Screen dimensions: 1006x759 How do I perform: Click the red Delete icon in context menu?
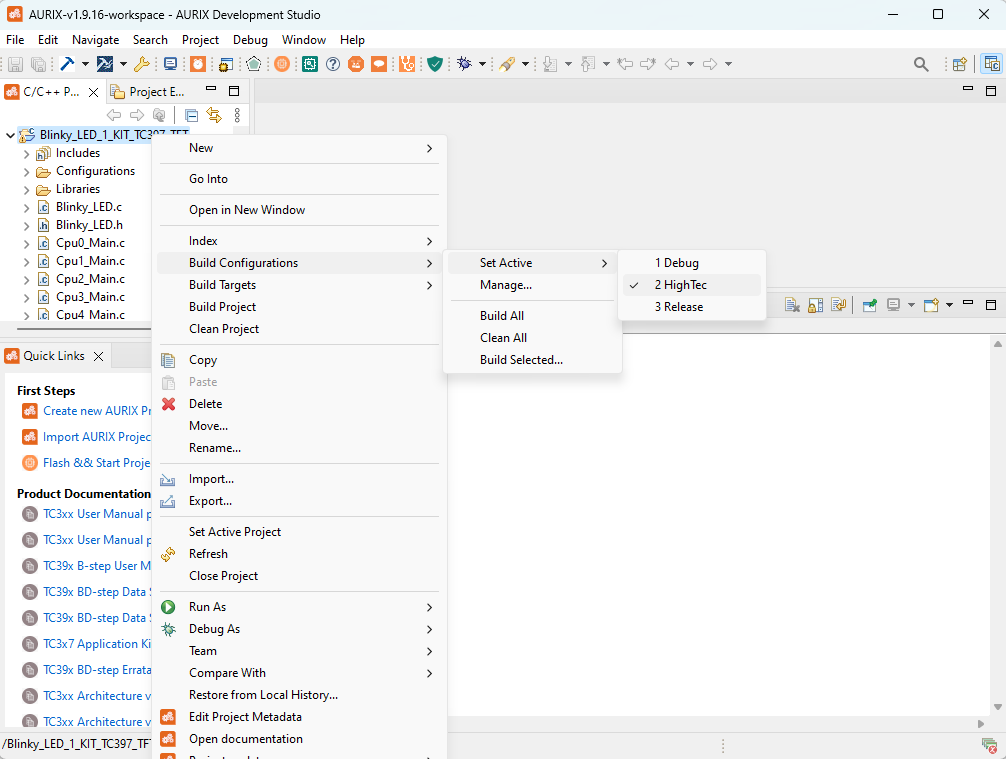tap(169, 404)
